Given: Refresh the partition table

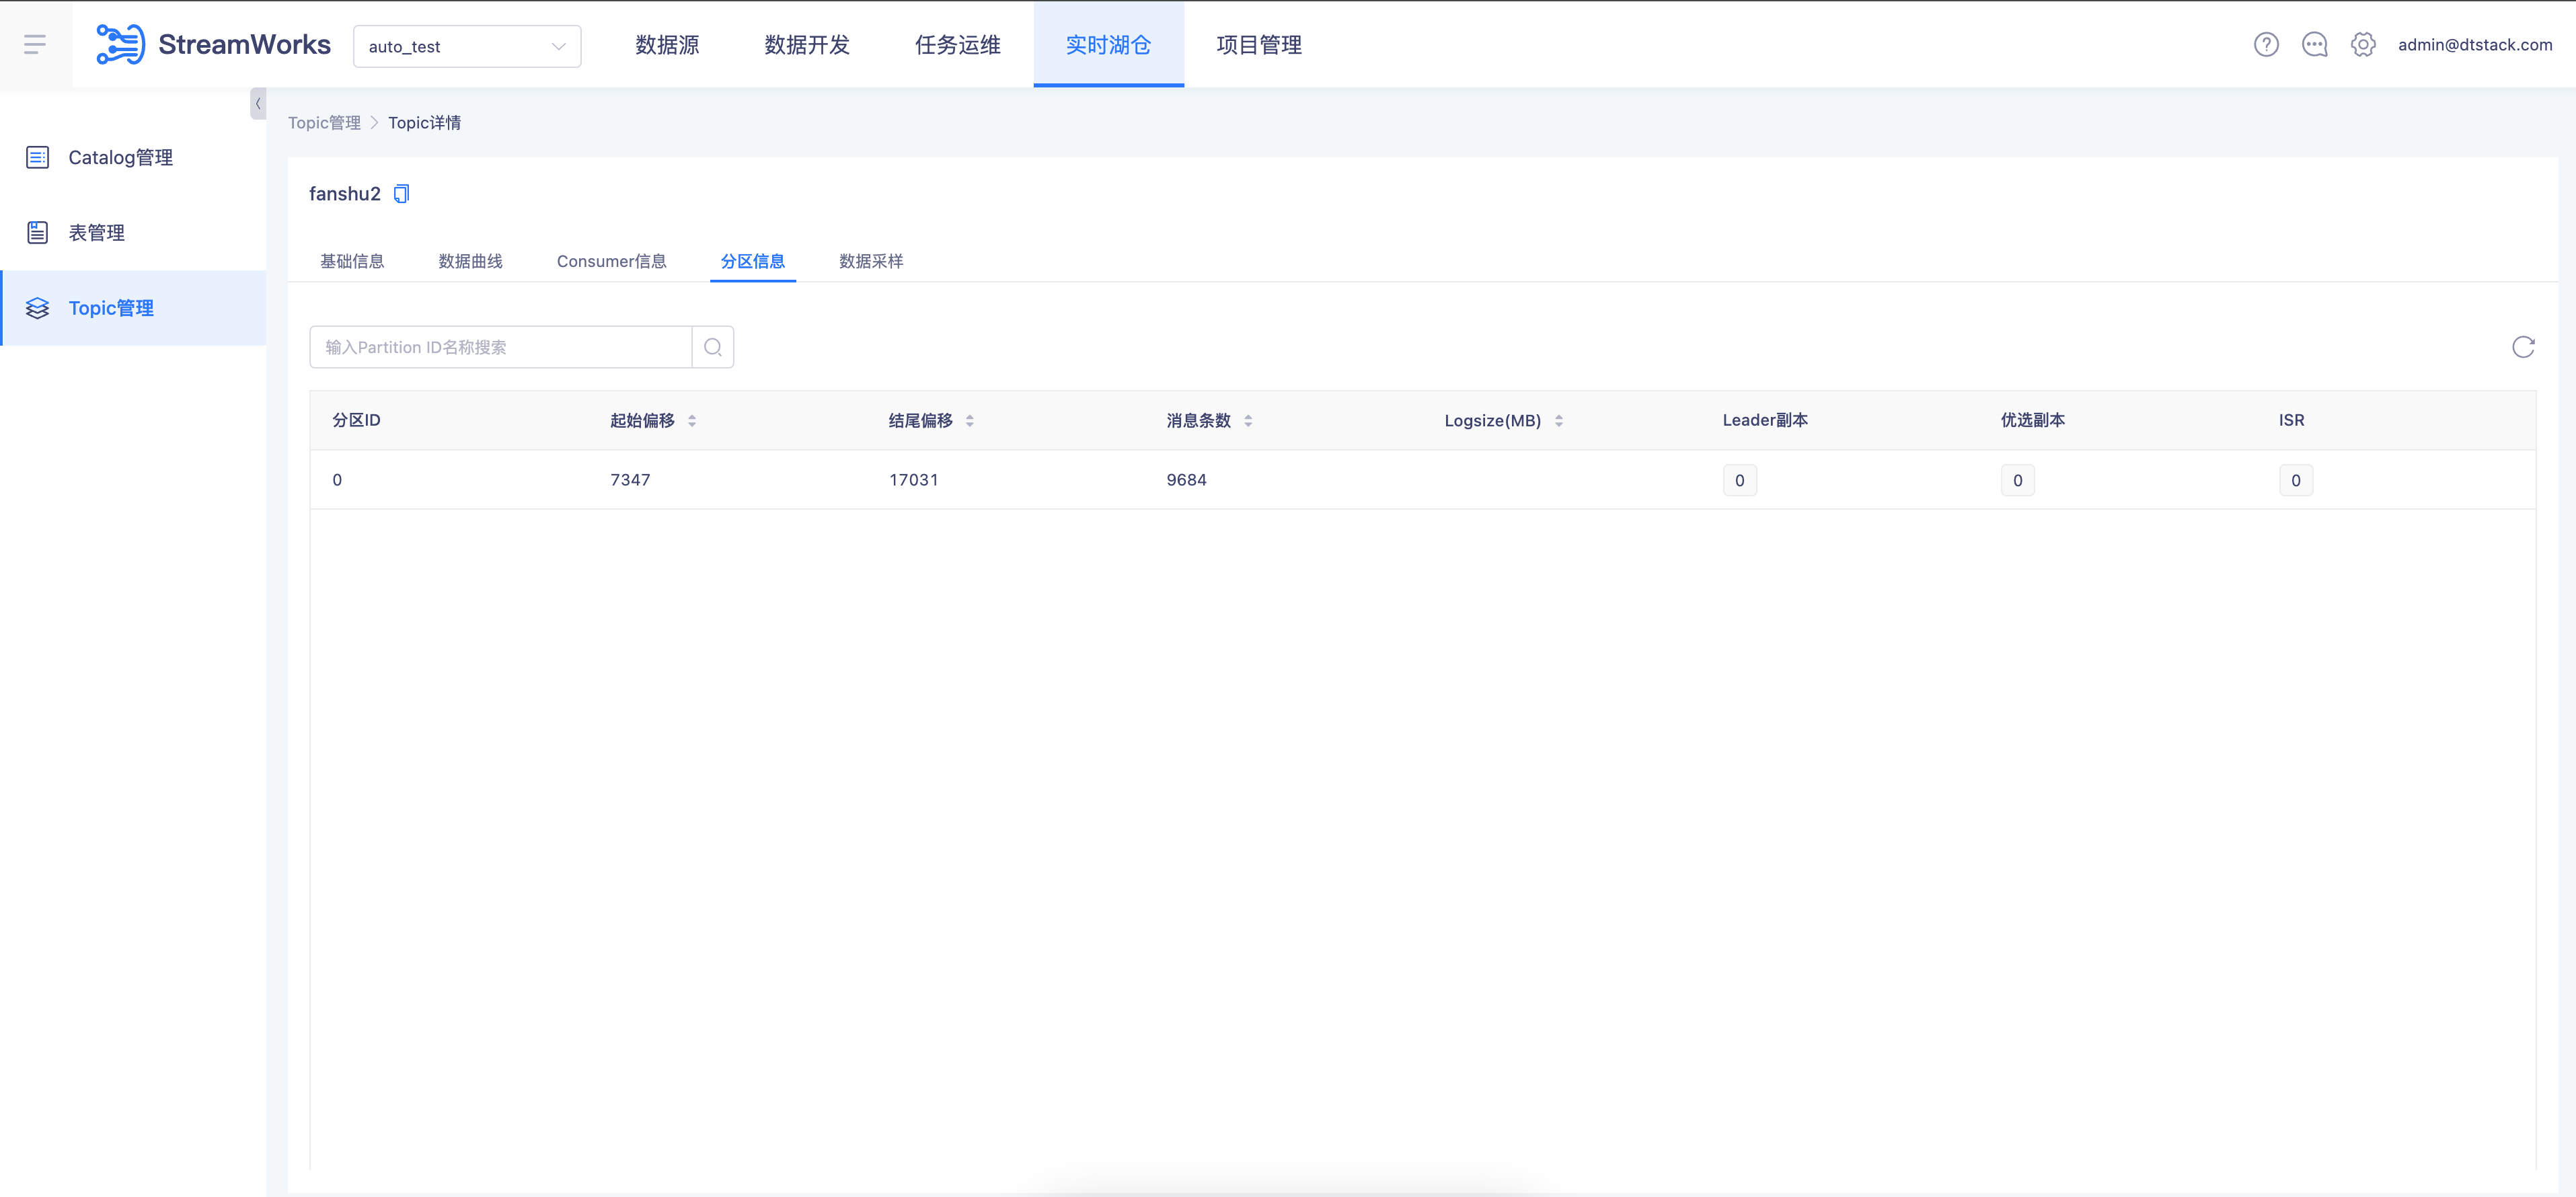Looking at the screenshot, I should [2523, 347].
